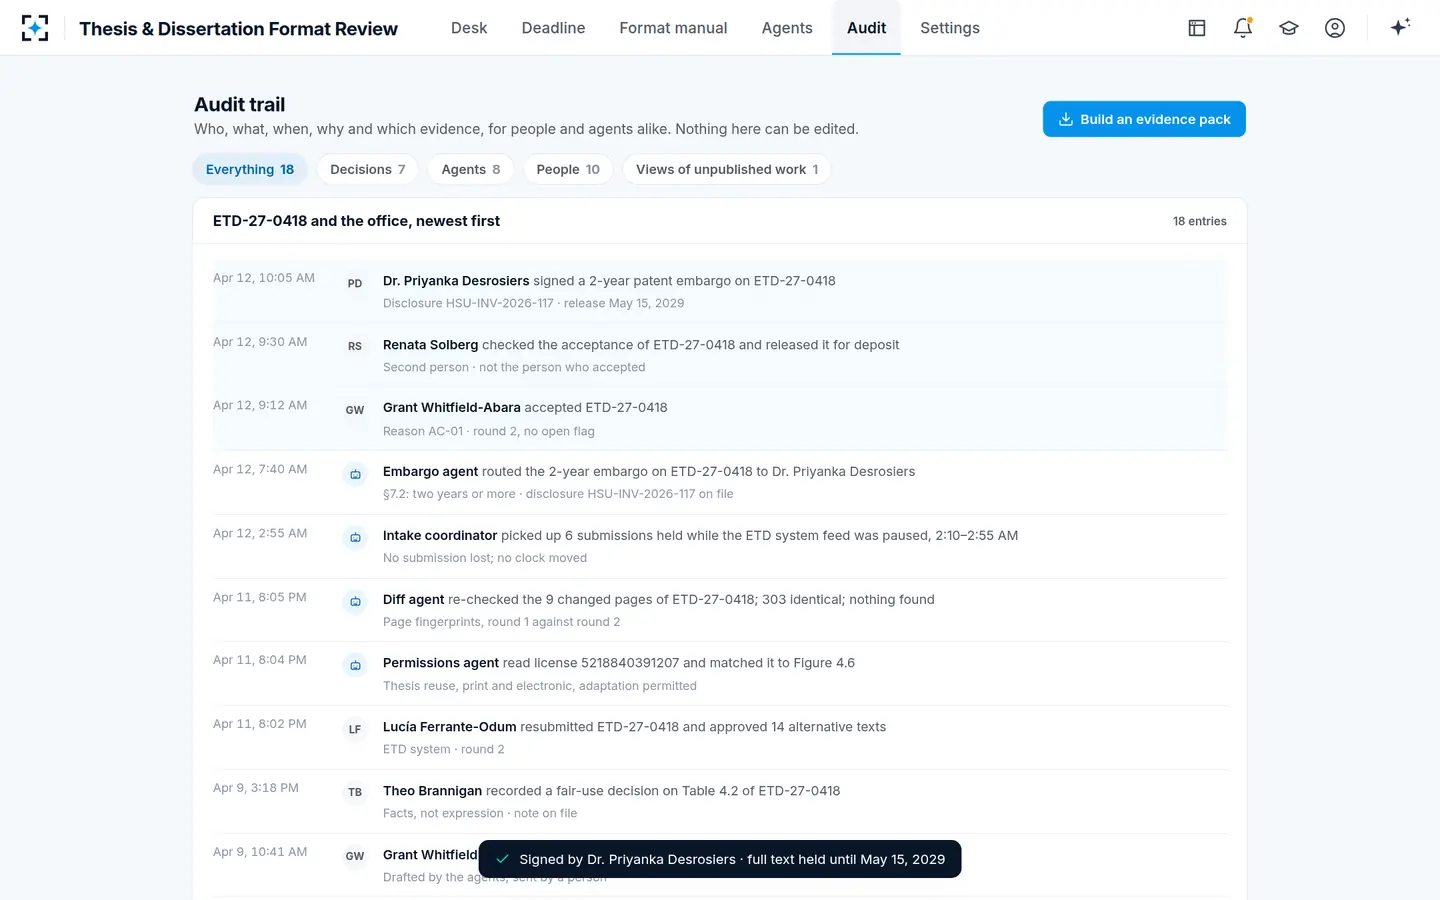This screenshot has height=900, width=1440.
Task: Click the Intake coordinator bot icon
Action: coord(355,538)
